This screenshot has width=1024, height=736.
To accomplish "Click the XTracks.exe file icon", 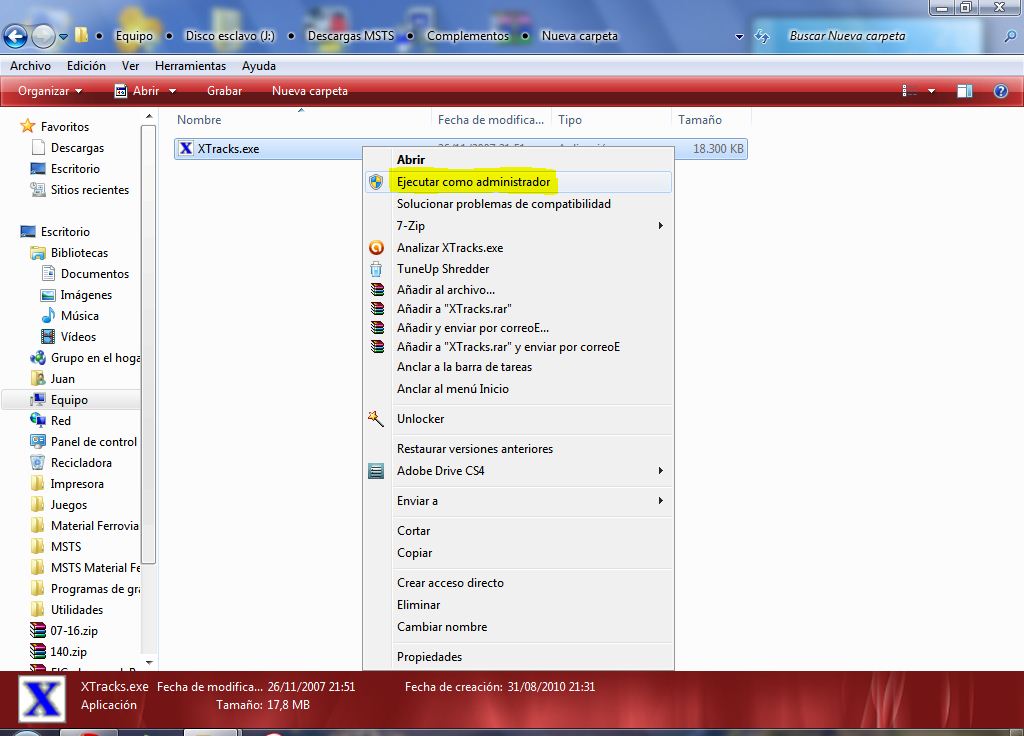I will click(x=185, y=149).
